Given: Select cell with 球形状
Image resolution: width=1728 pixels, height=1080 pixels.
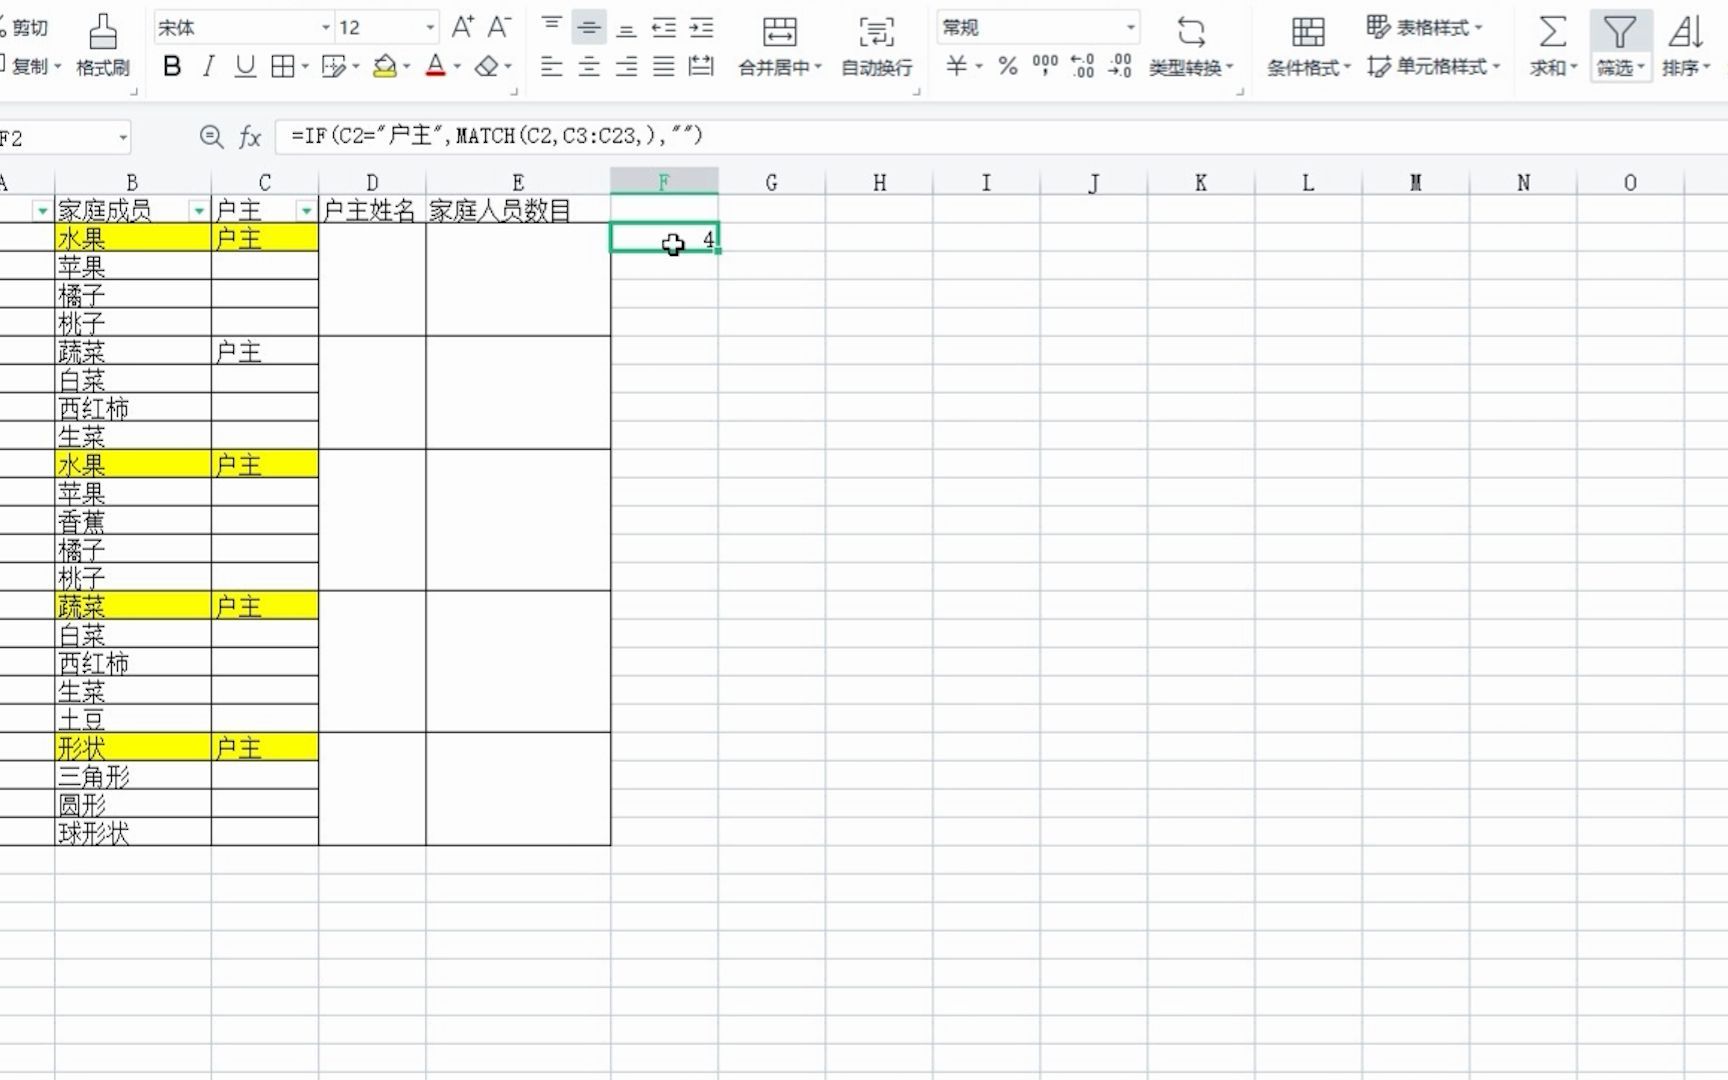Looking at the screenshot, I should [133, 832].
